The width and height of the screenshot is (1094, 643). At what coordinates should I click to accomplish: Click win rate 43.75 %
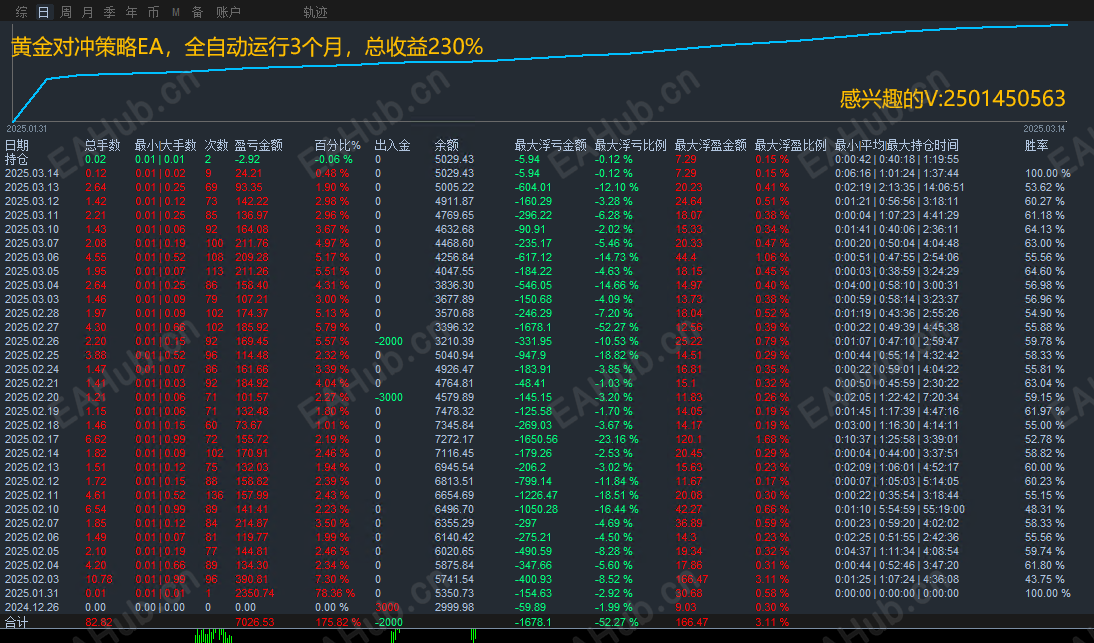1044,579
